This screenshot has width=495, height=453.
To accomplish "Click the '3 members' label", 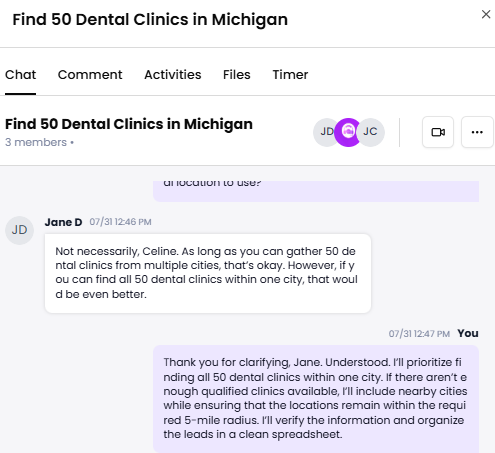I will pyautogui.click(x=36, y=142).
